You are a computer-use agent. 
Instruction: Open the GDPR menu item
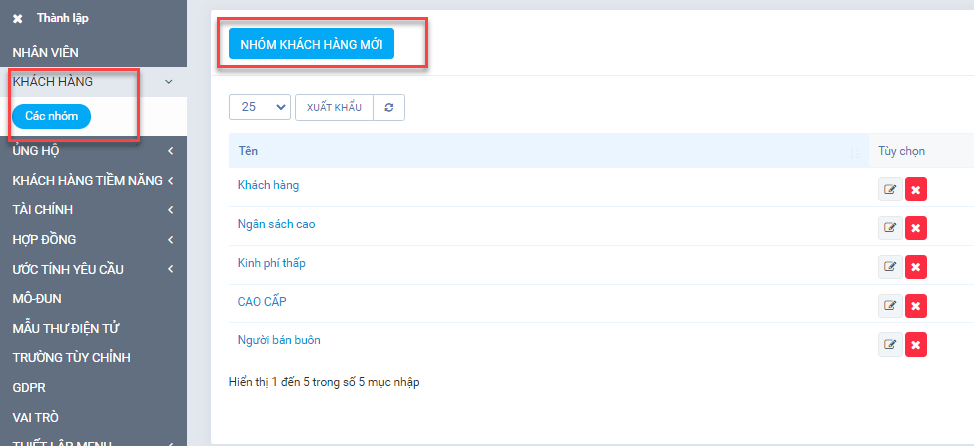click(30, 387)
